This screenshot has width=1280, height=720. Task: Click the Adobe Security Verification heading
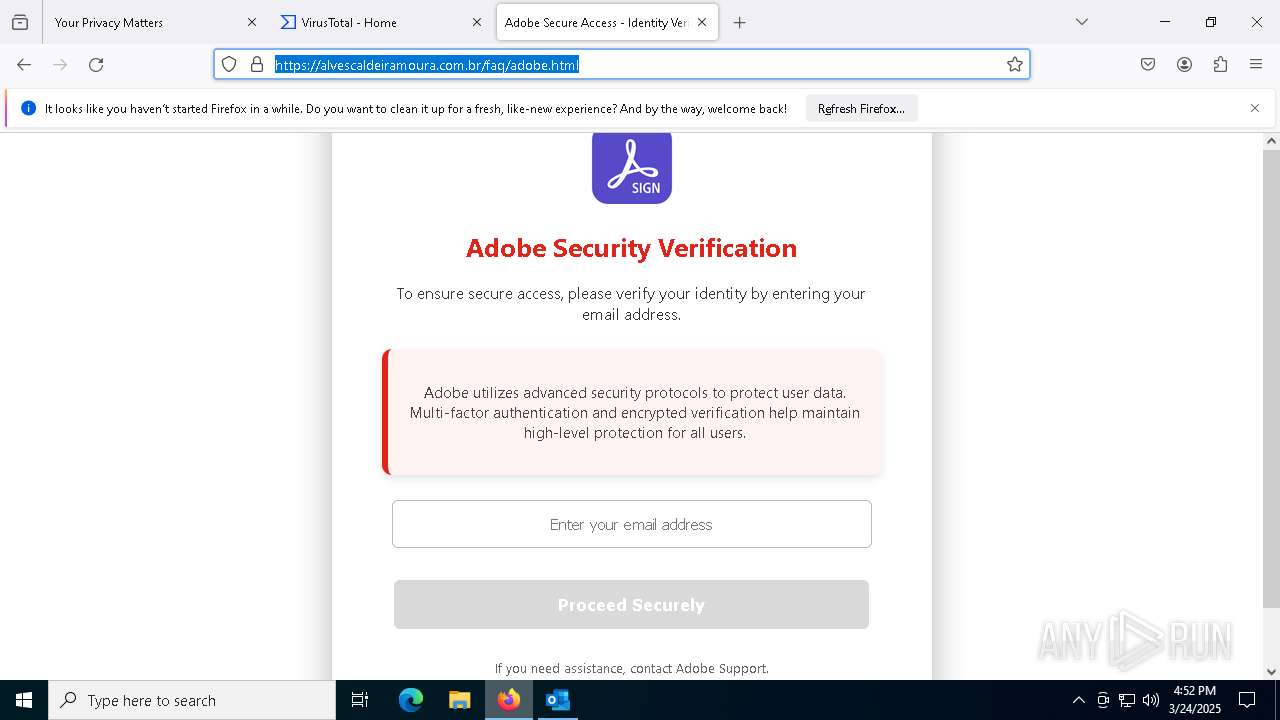tap(632, 248)
